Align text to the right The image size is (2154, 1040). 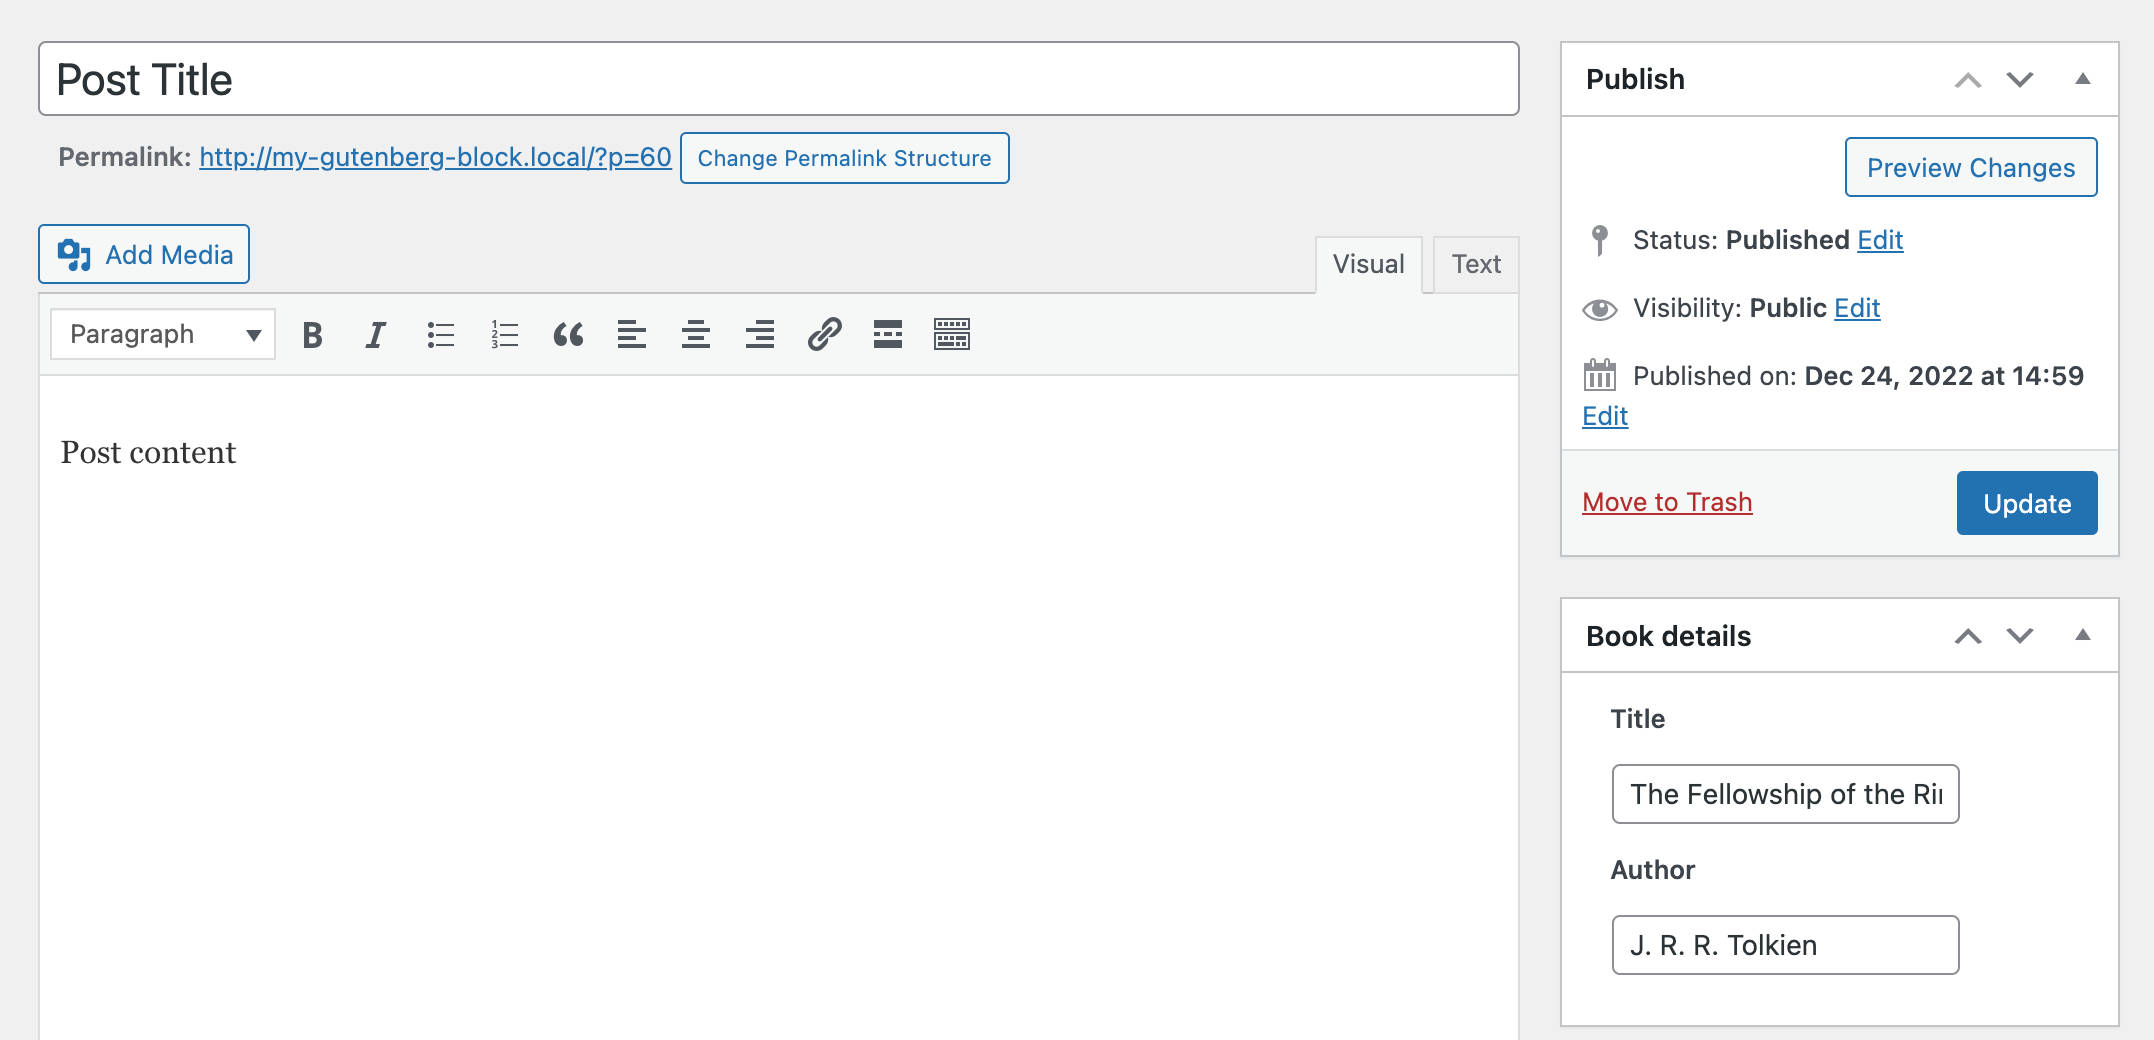point(760,335)
